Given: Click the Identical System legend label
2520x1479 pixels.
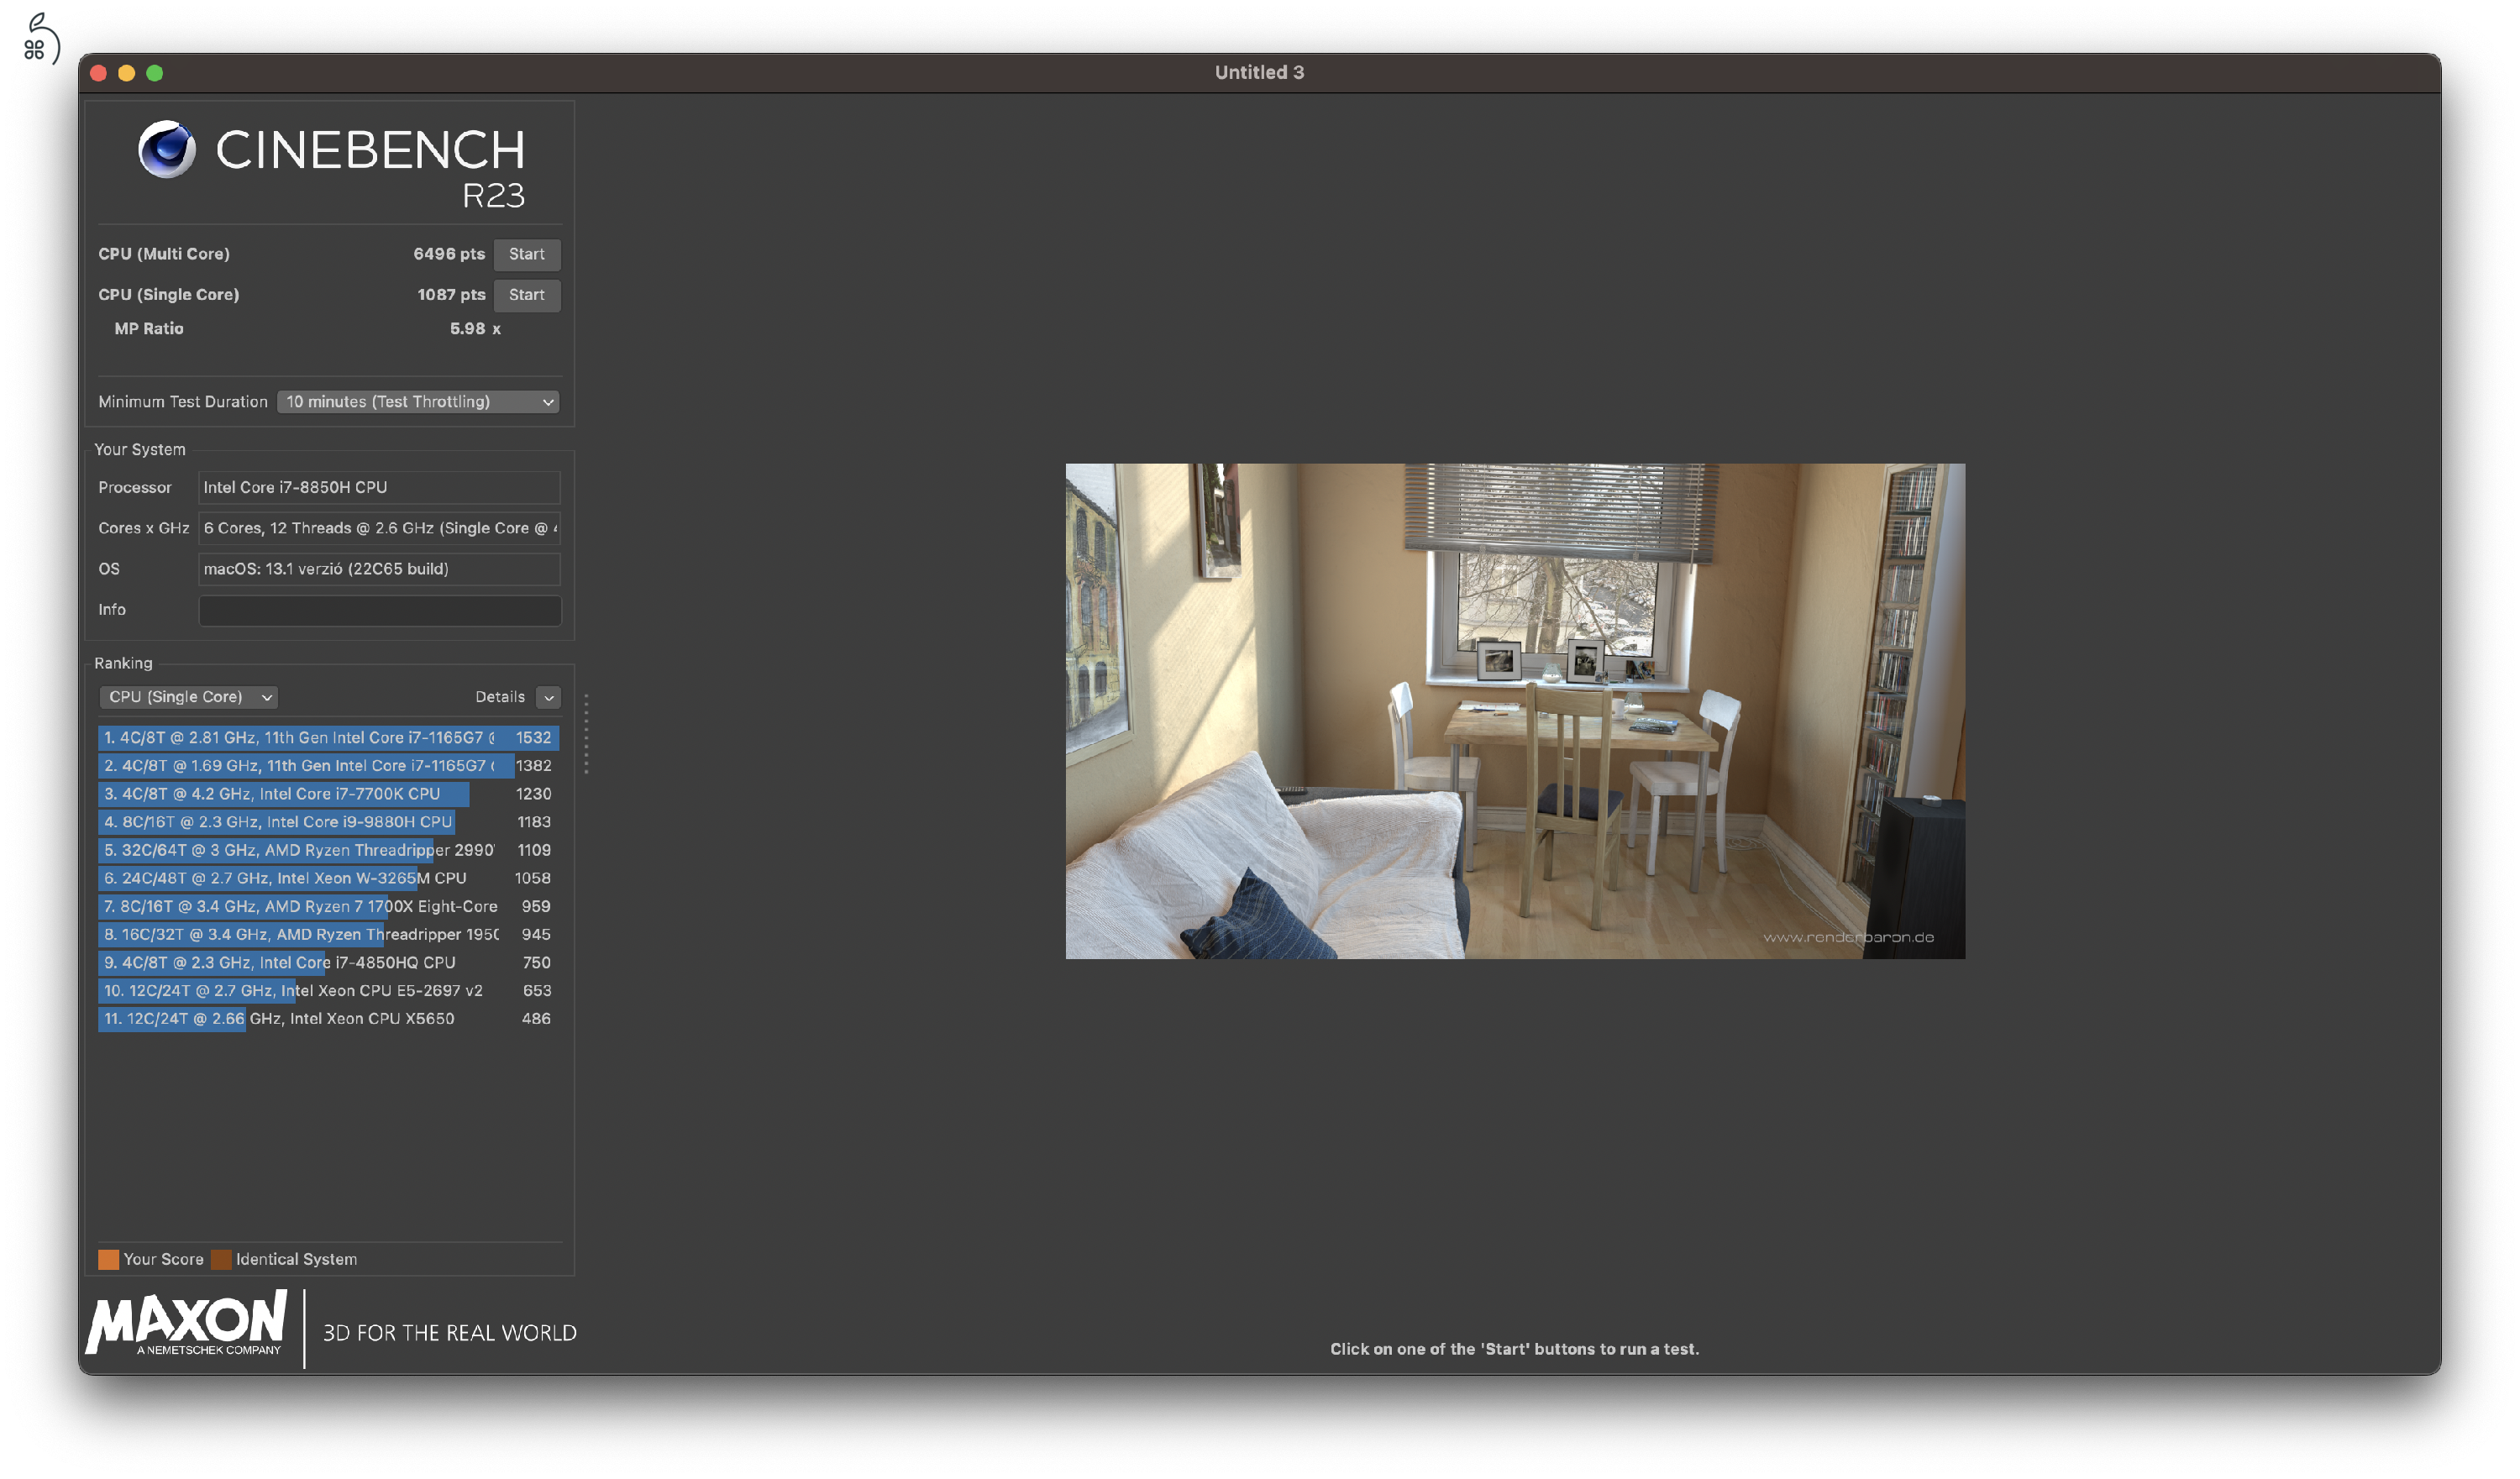Looking at the screenshot, I should (x=296, y=1260).
